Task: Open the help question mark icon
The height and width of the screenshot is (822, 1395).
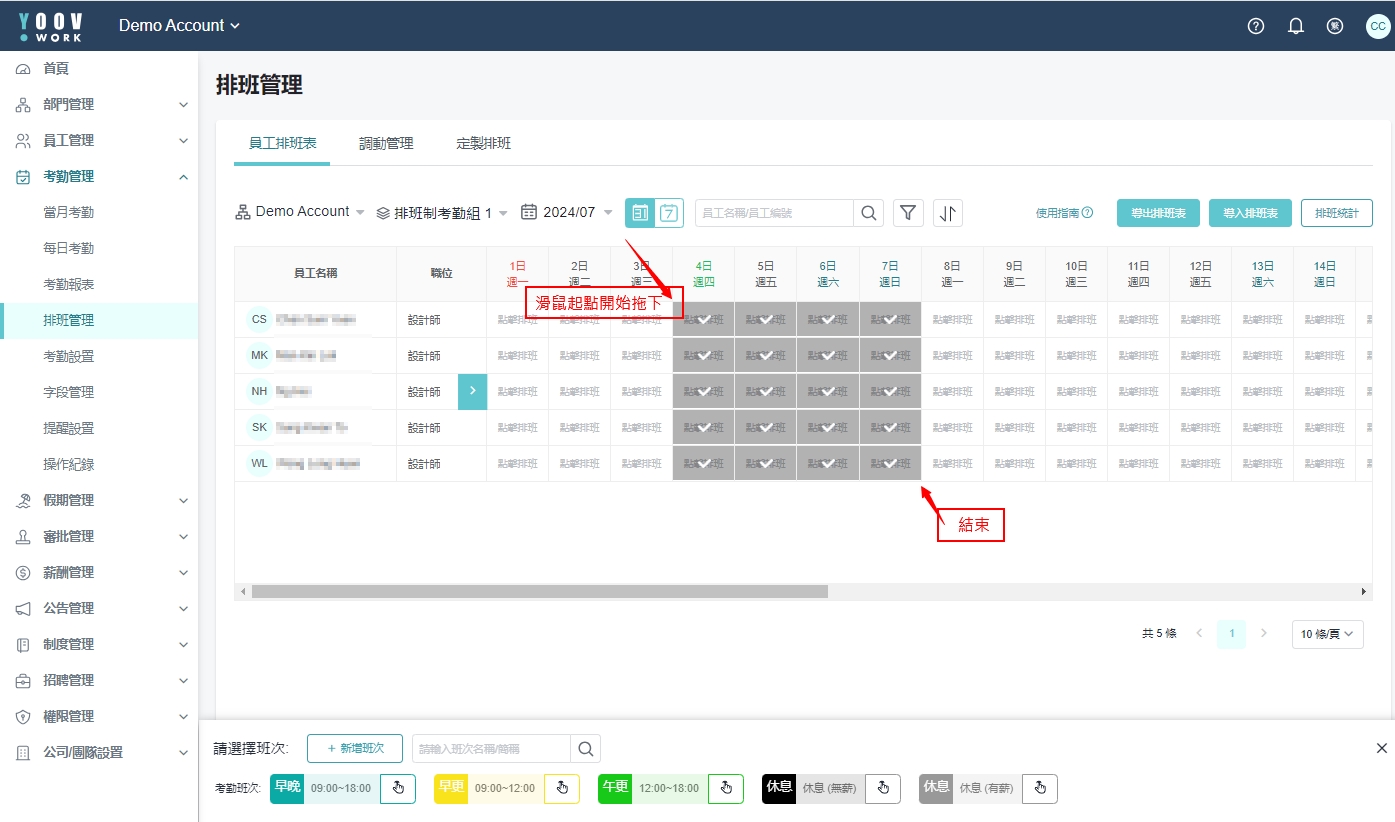Action: [x=1256, y=27]
